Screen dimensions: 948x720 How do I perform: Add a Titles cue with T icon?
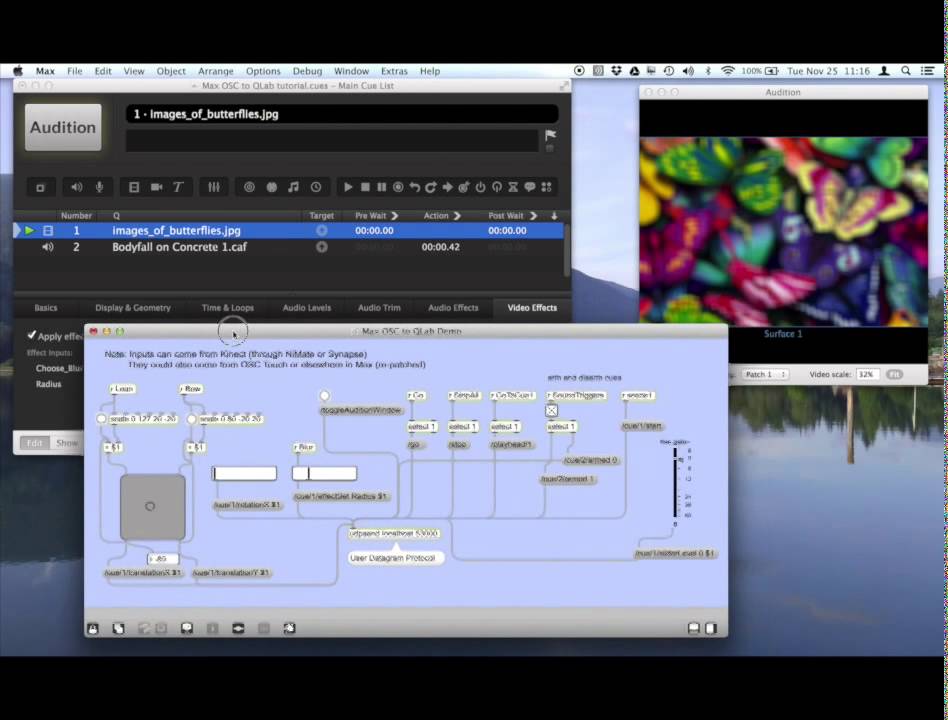pos(178,187)
